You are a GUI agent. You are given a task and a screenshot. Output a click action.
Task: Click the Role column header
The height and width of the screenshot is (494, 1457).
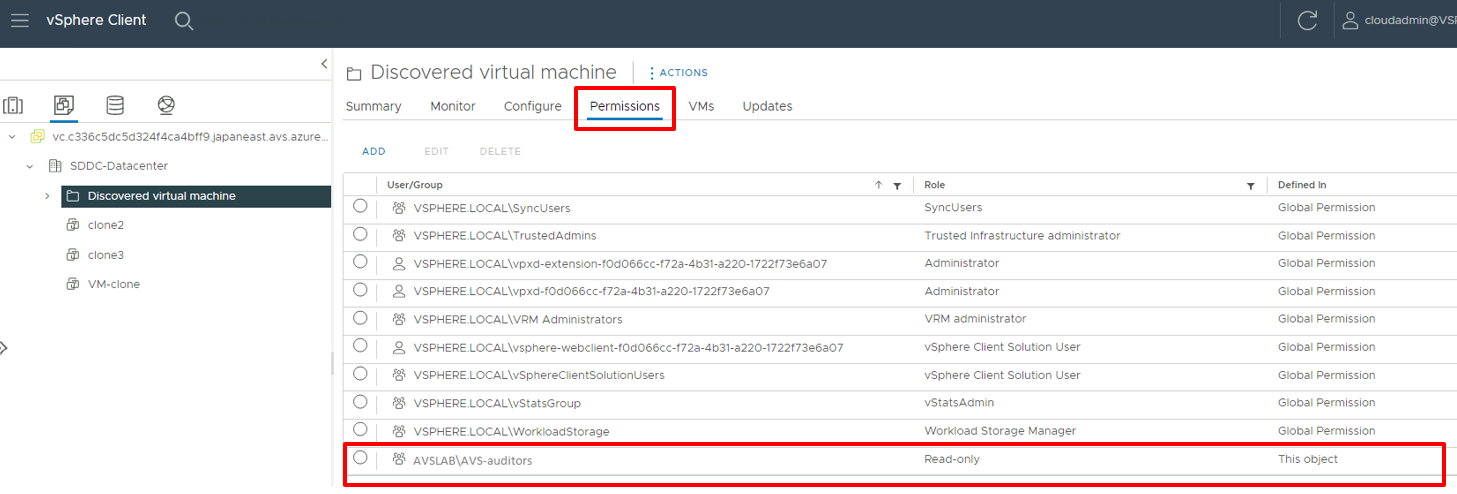point(934,185)
